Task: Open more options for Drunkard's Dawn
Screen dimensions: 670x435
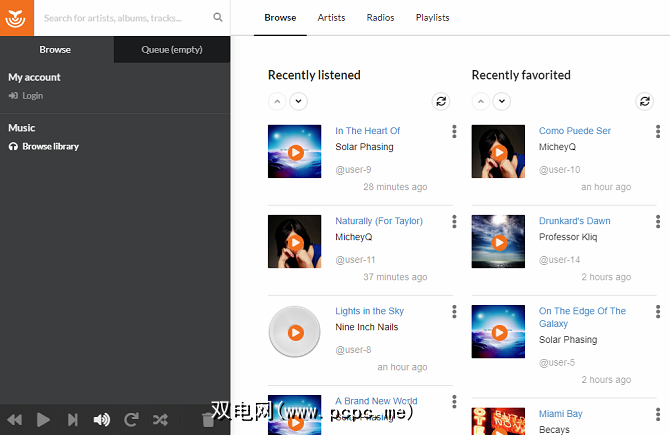Action: point(658,222)
